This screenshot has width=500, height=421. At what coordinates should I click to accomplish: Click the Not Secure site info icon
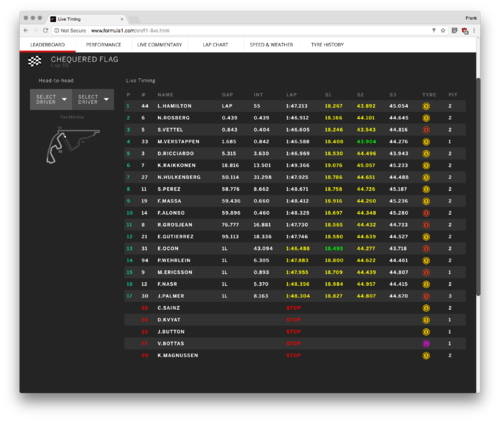point(57,30)
